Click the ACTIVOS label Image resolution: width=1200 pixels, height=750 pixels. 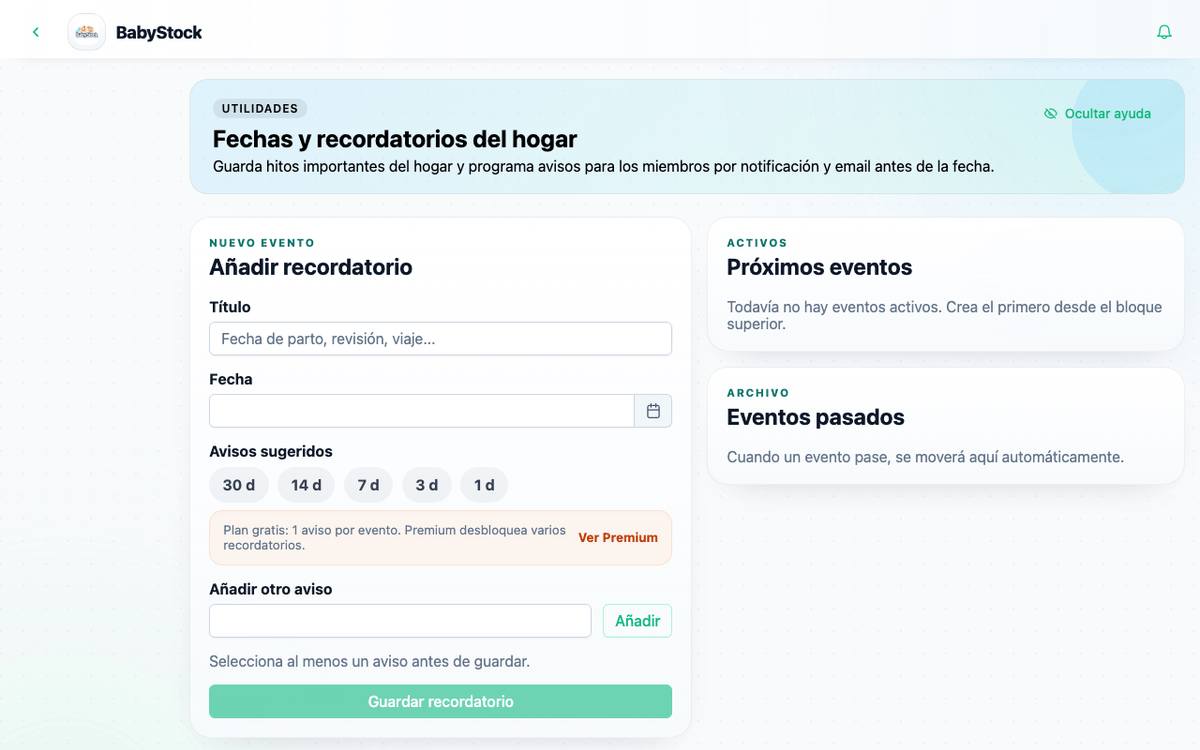757,243
